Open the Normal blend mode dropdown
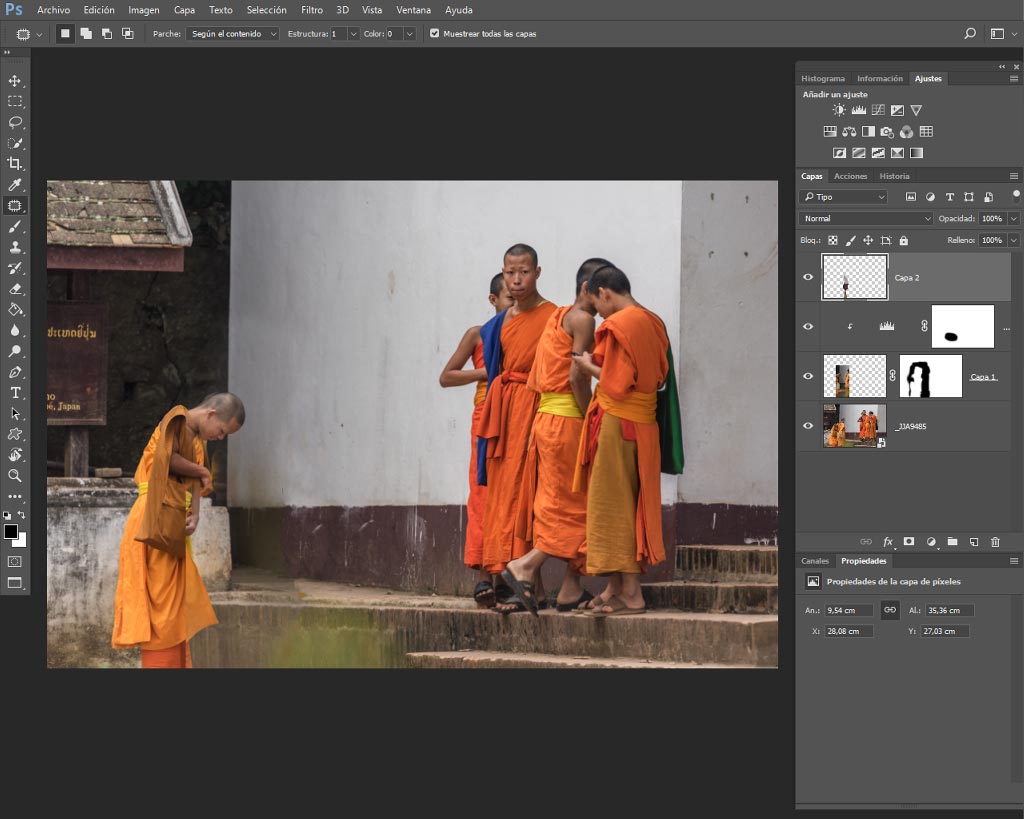This screenshot has width=1024, height=819. [866, 218]
